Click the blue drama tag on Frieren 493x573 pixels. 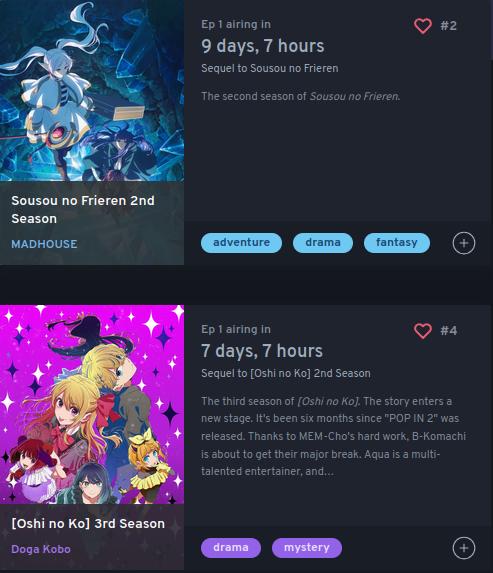pyautogui.click(x=323, y=243)
